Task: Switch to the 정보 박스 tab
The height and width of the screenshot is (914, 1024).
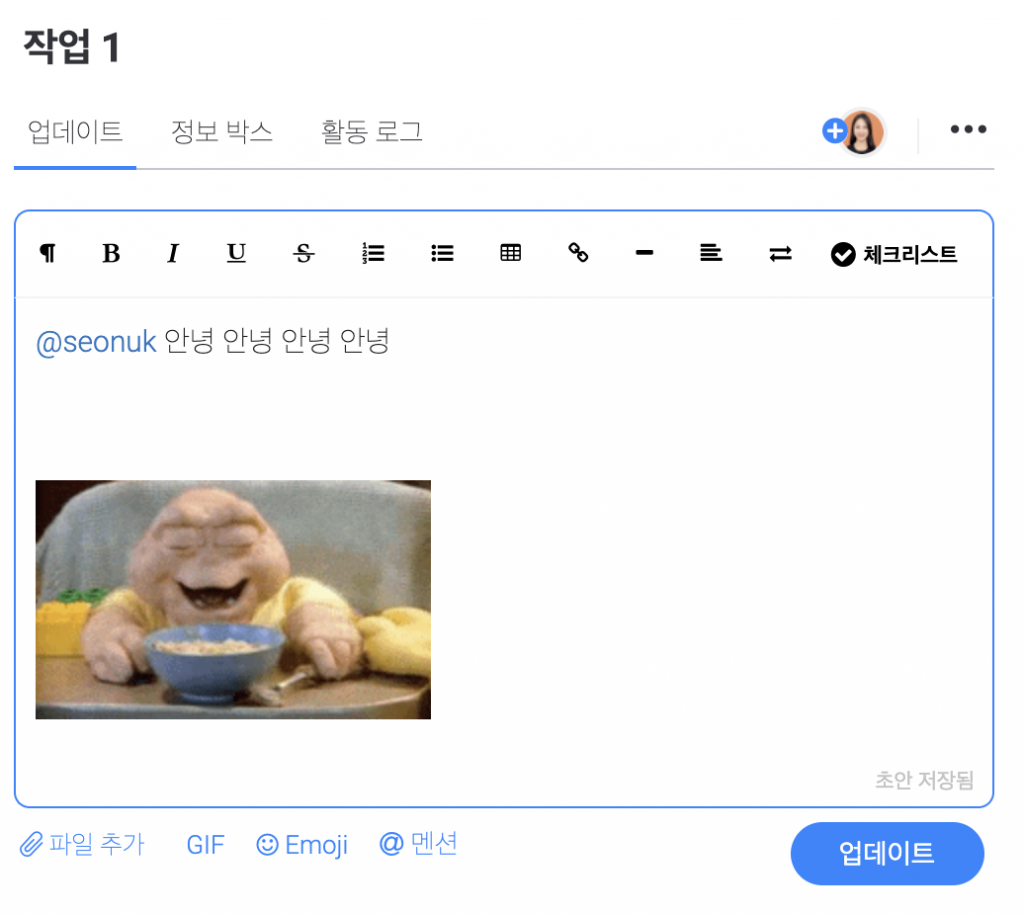Action: 221,132
